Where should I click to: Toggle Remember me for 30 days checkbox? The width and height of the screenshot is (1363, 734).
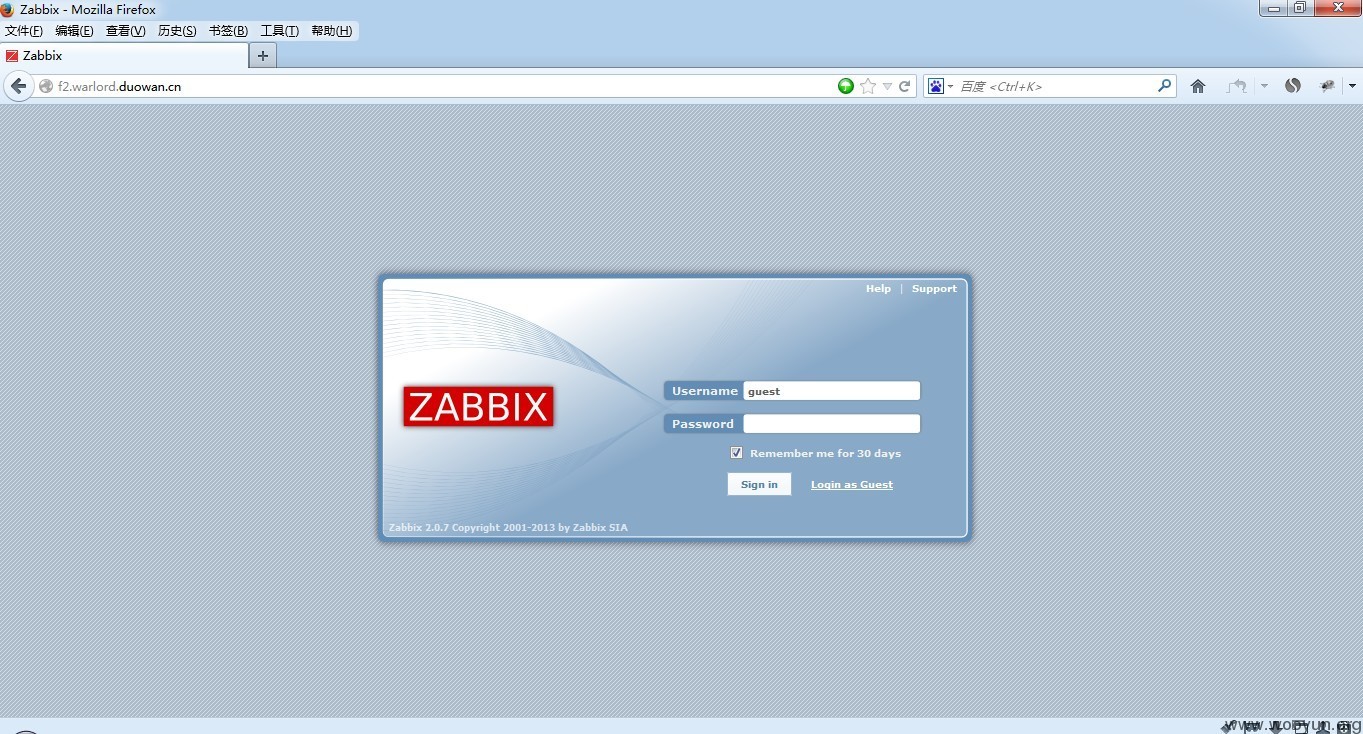coord(737,453)
